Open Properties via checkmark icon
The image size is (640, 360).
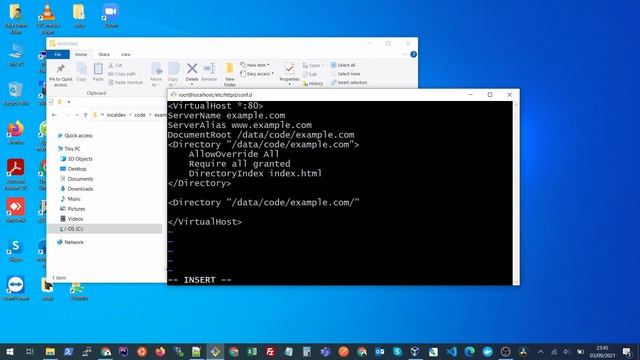(289, 69)
